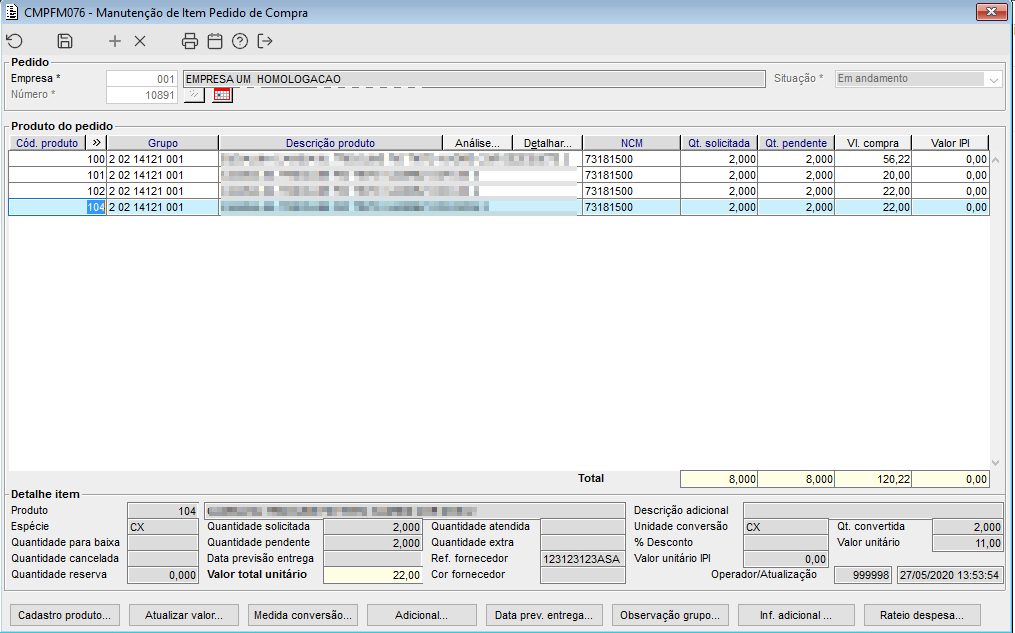Screen dimensions: 1015x633
Task: Click the Valor unitário field 11,00
Action: click(x=968, y=543)
